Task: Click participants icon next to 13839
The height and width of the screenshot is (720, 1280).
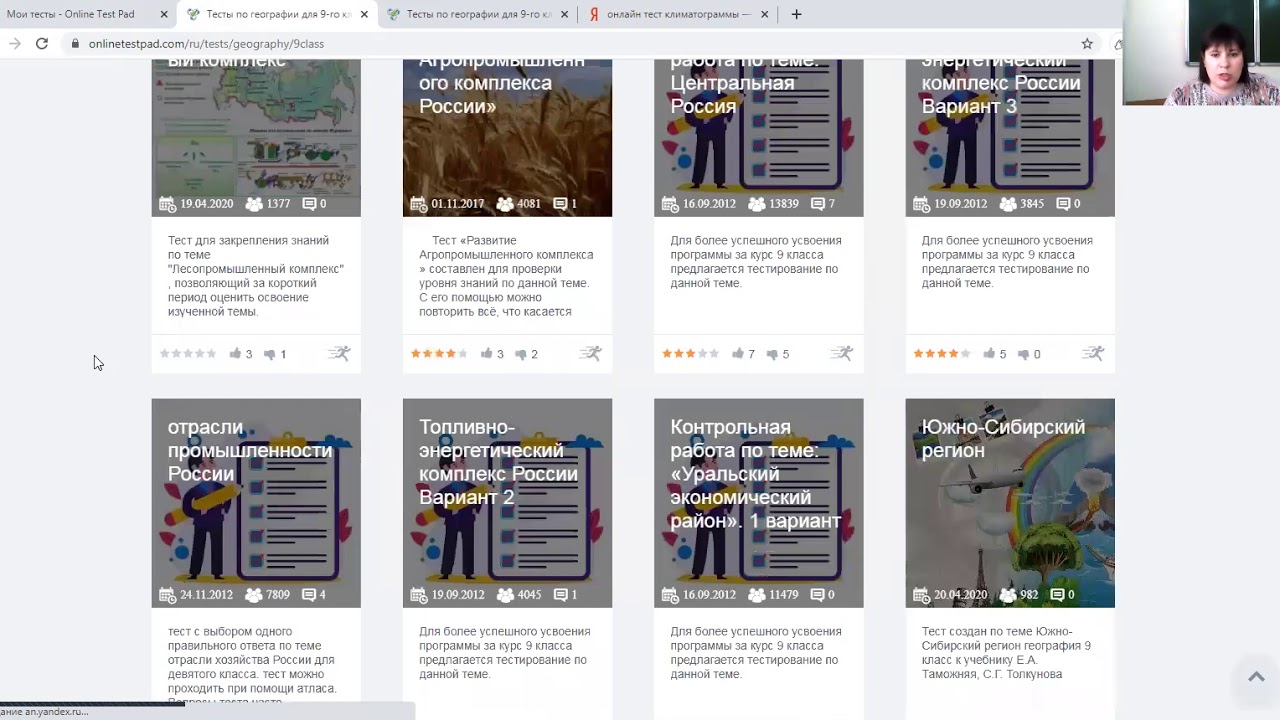Action: point(756,204)
